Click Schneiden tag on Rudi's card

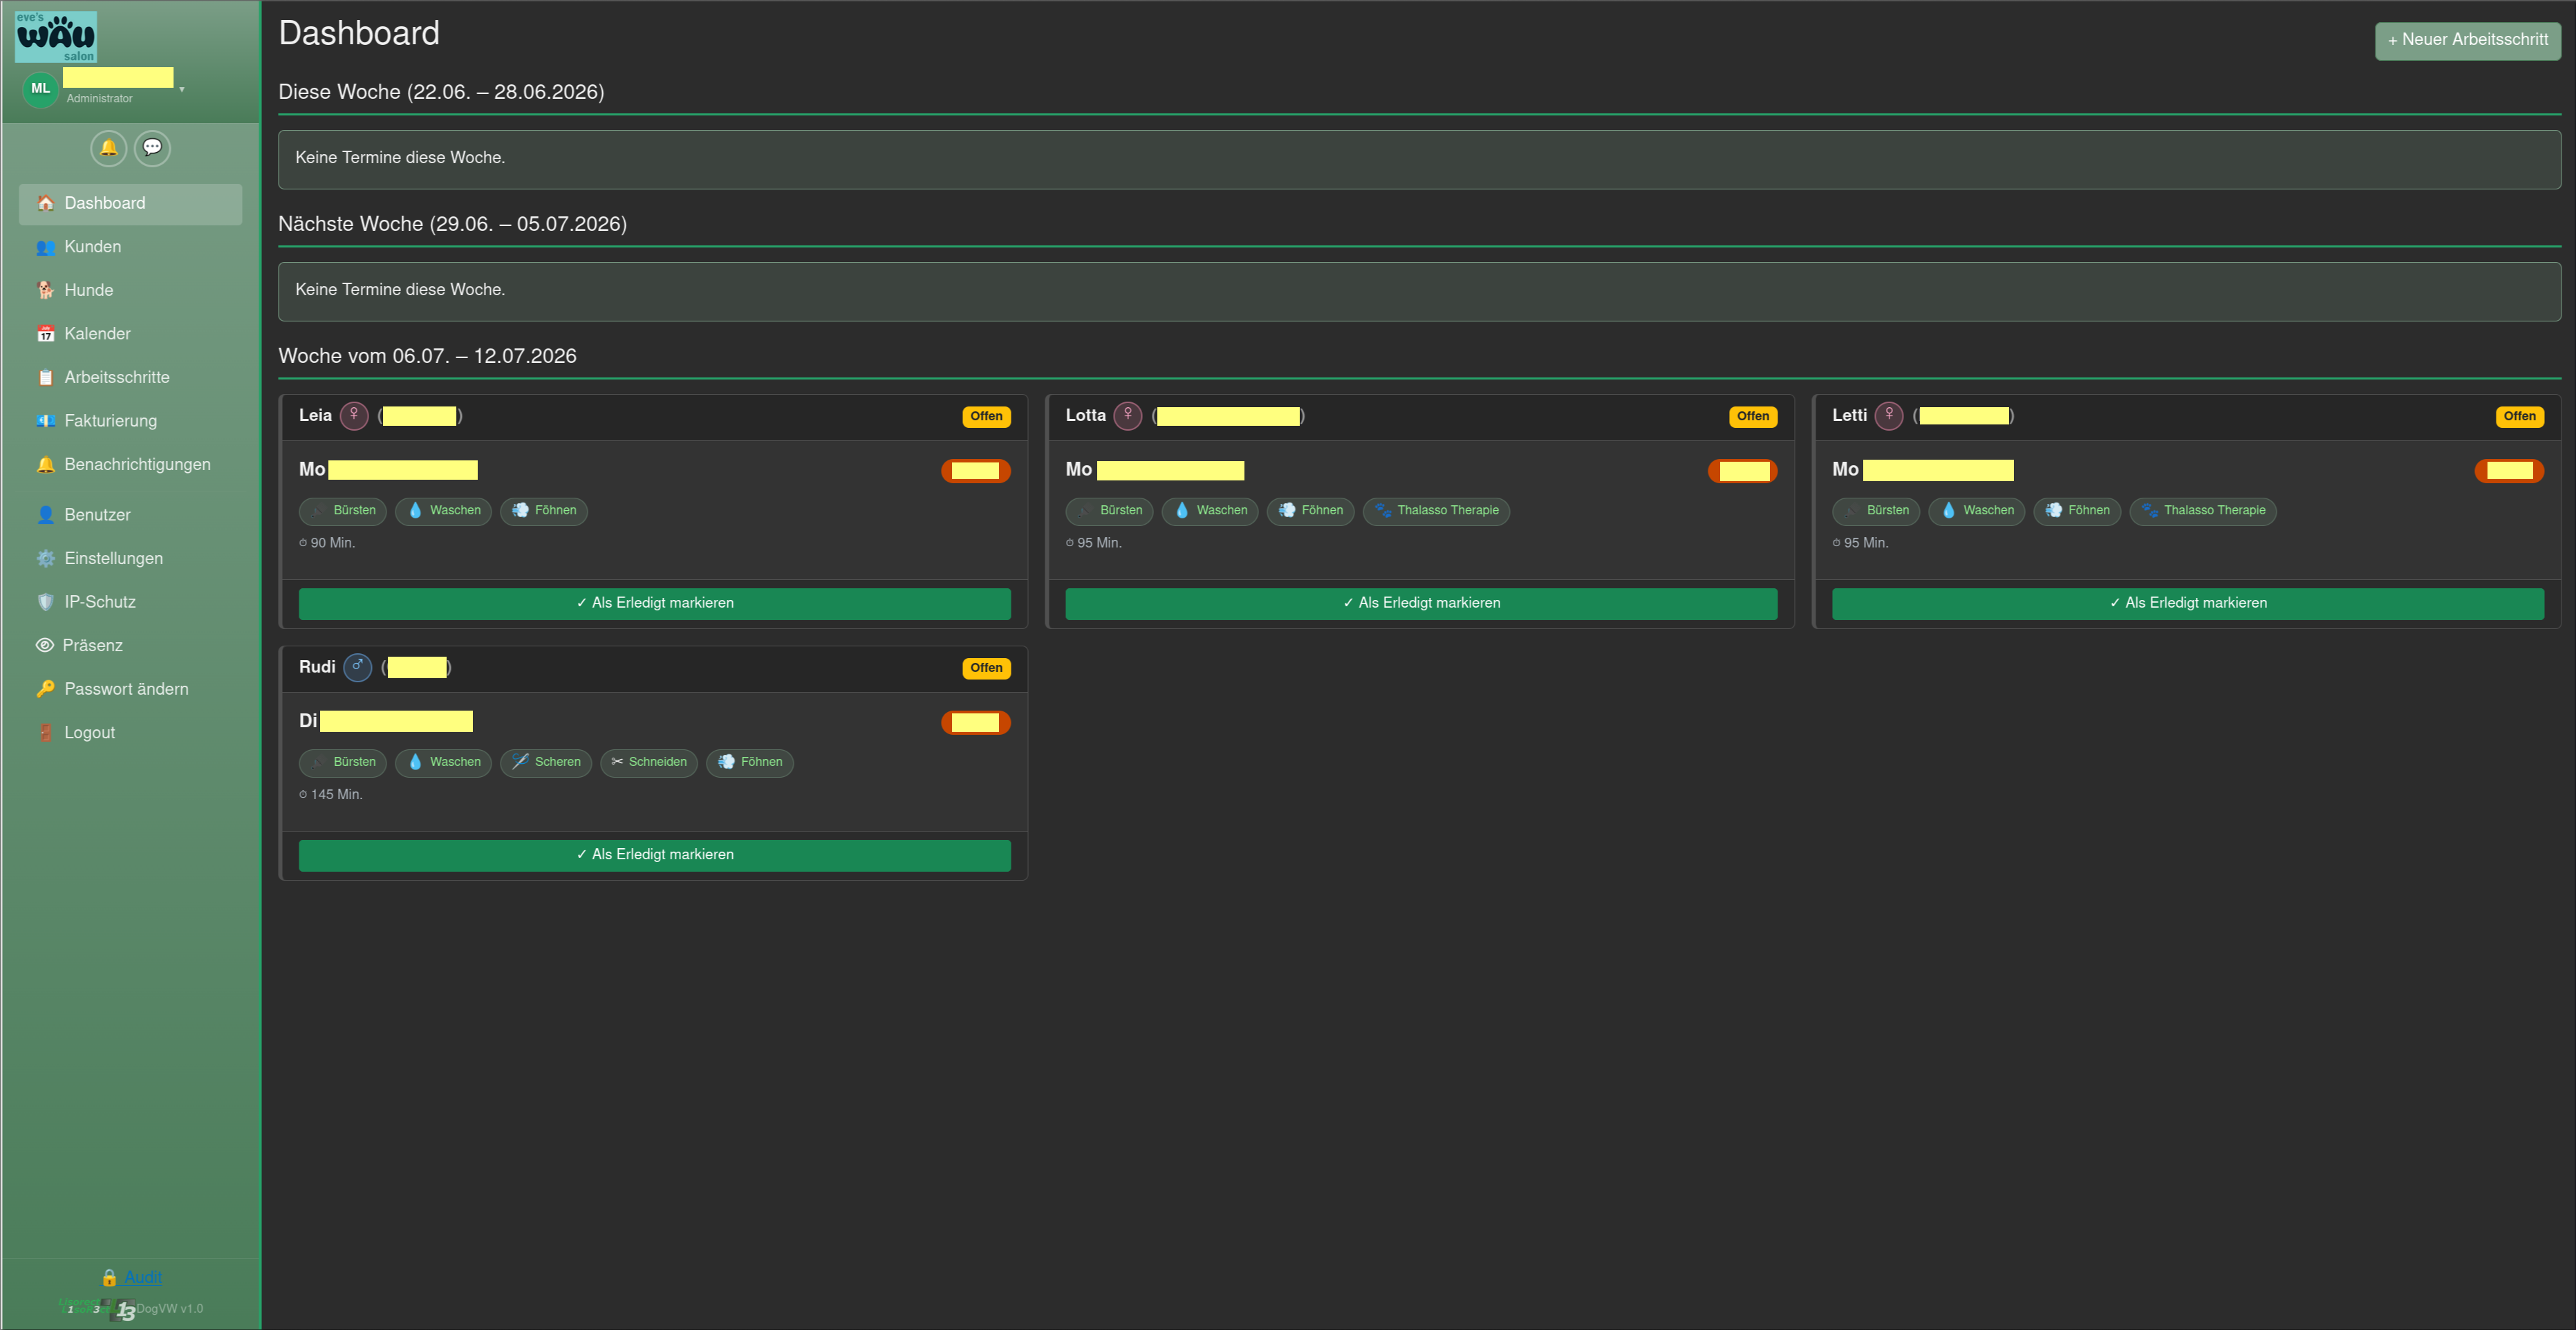[649, 763]
